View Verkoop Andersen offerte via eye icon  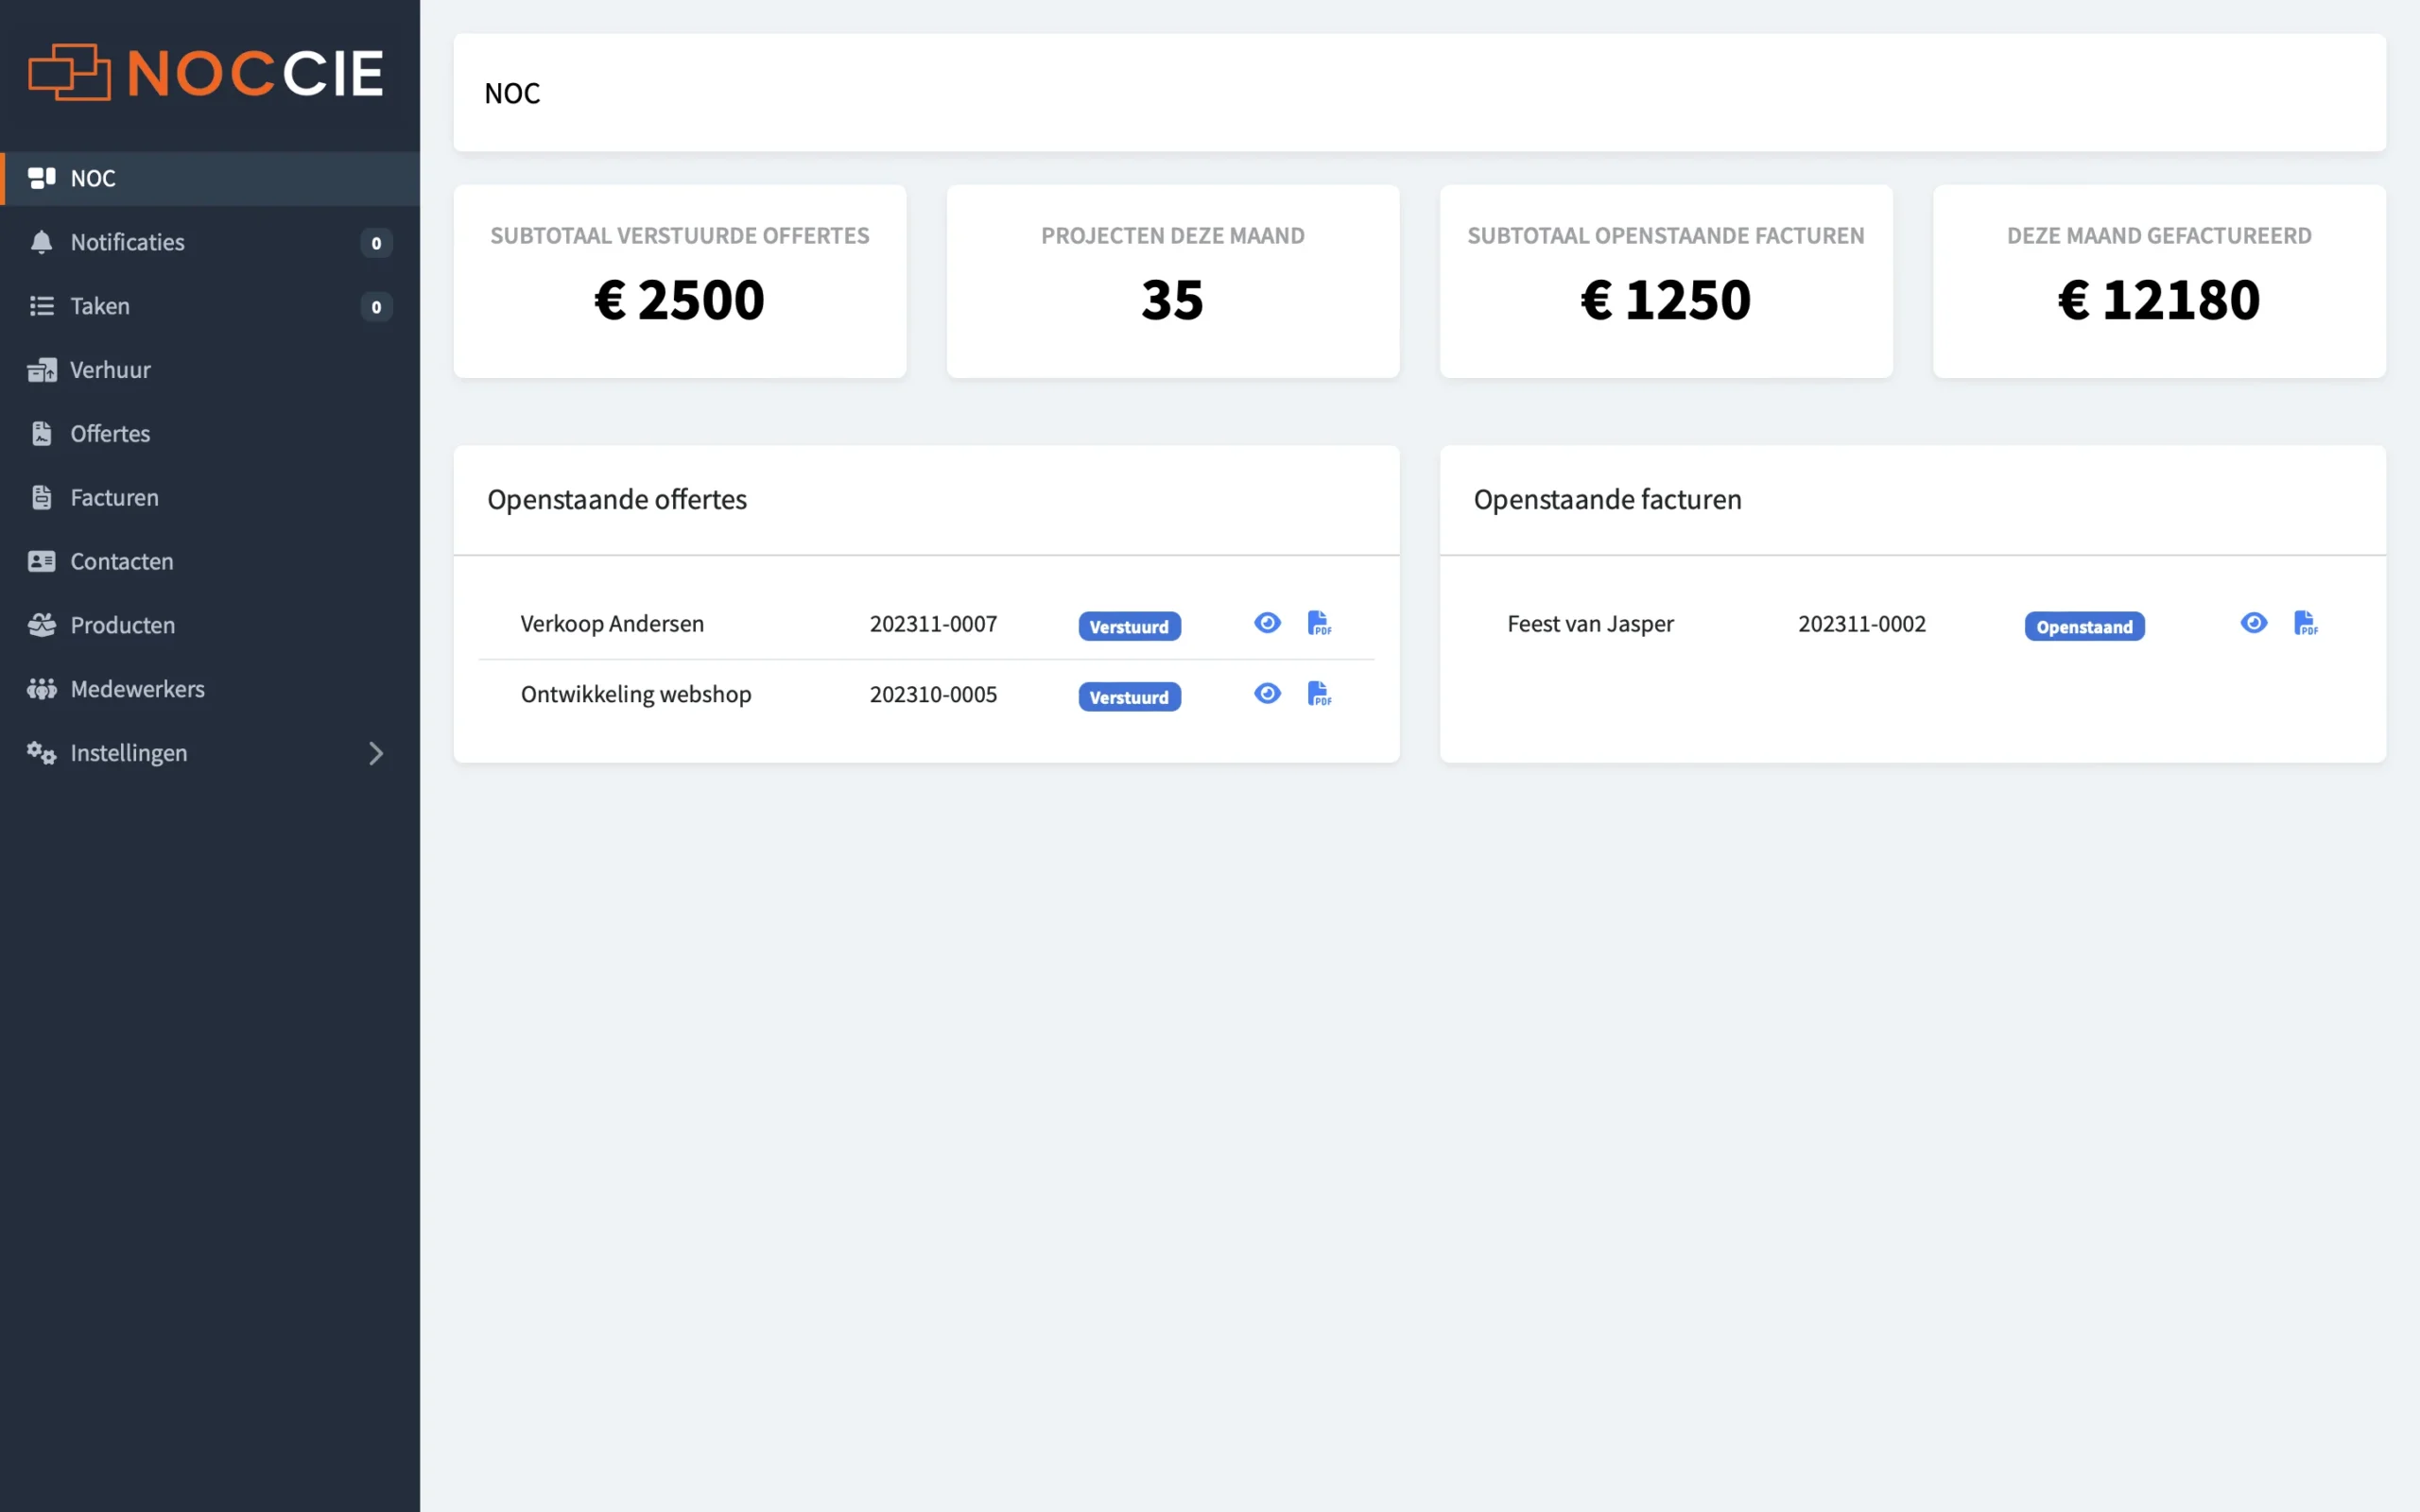(1267, 623)
